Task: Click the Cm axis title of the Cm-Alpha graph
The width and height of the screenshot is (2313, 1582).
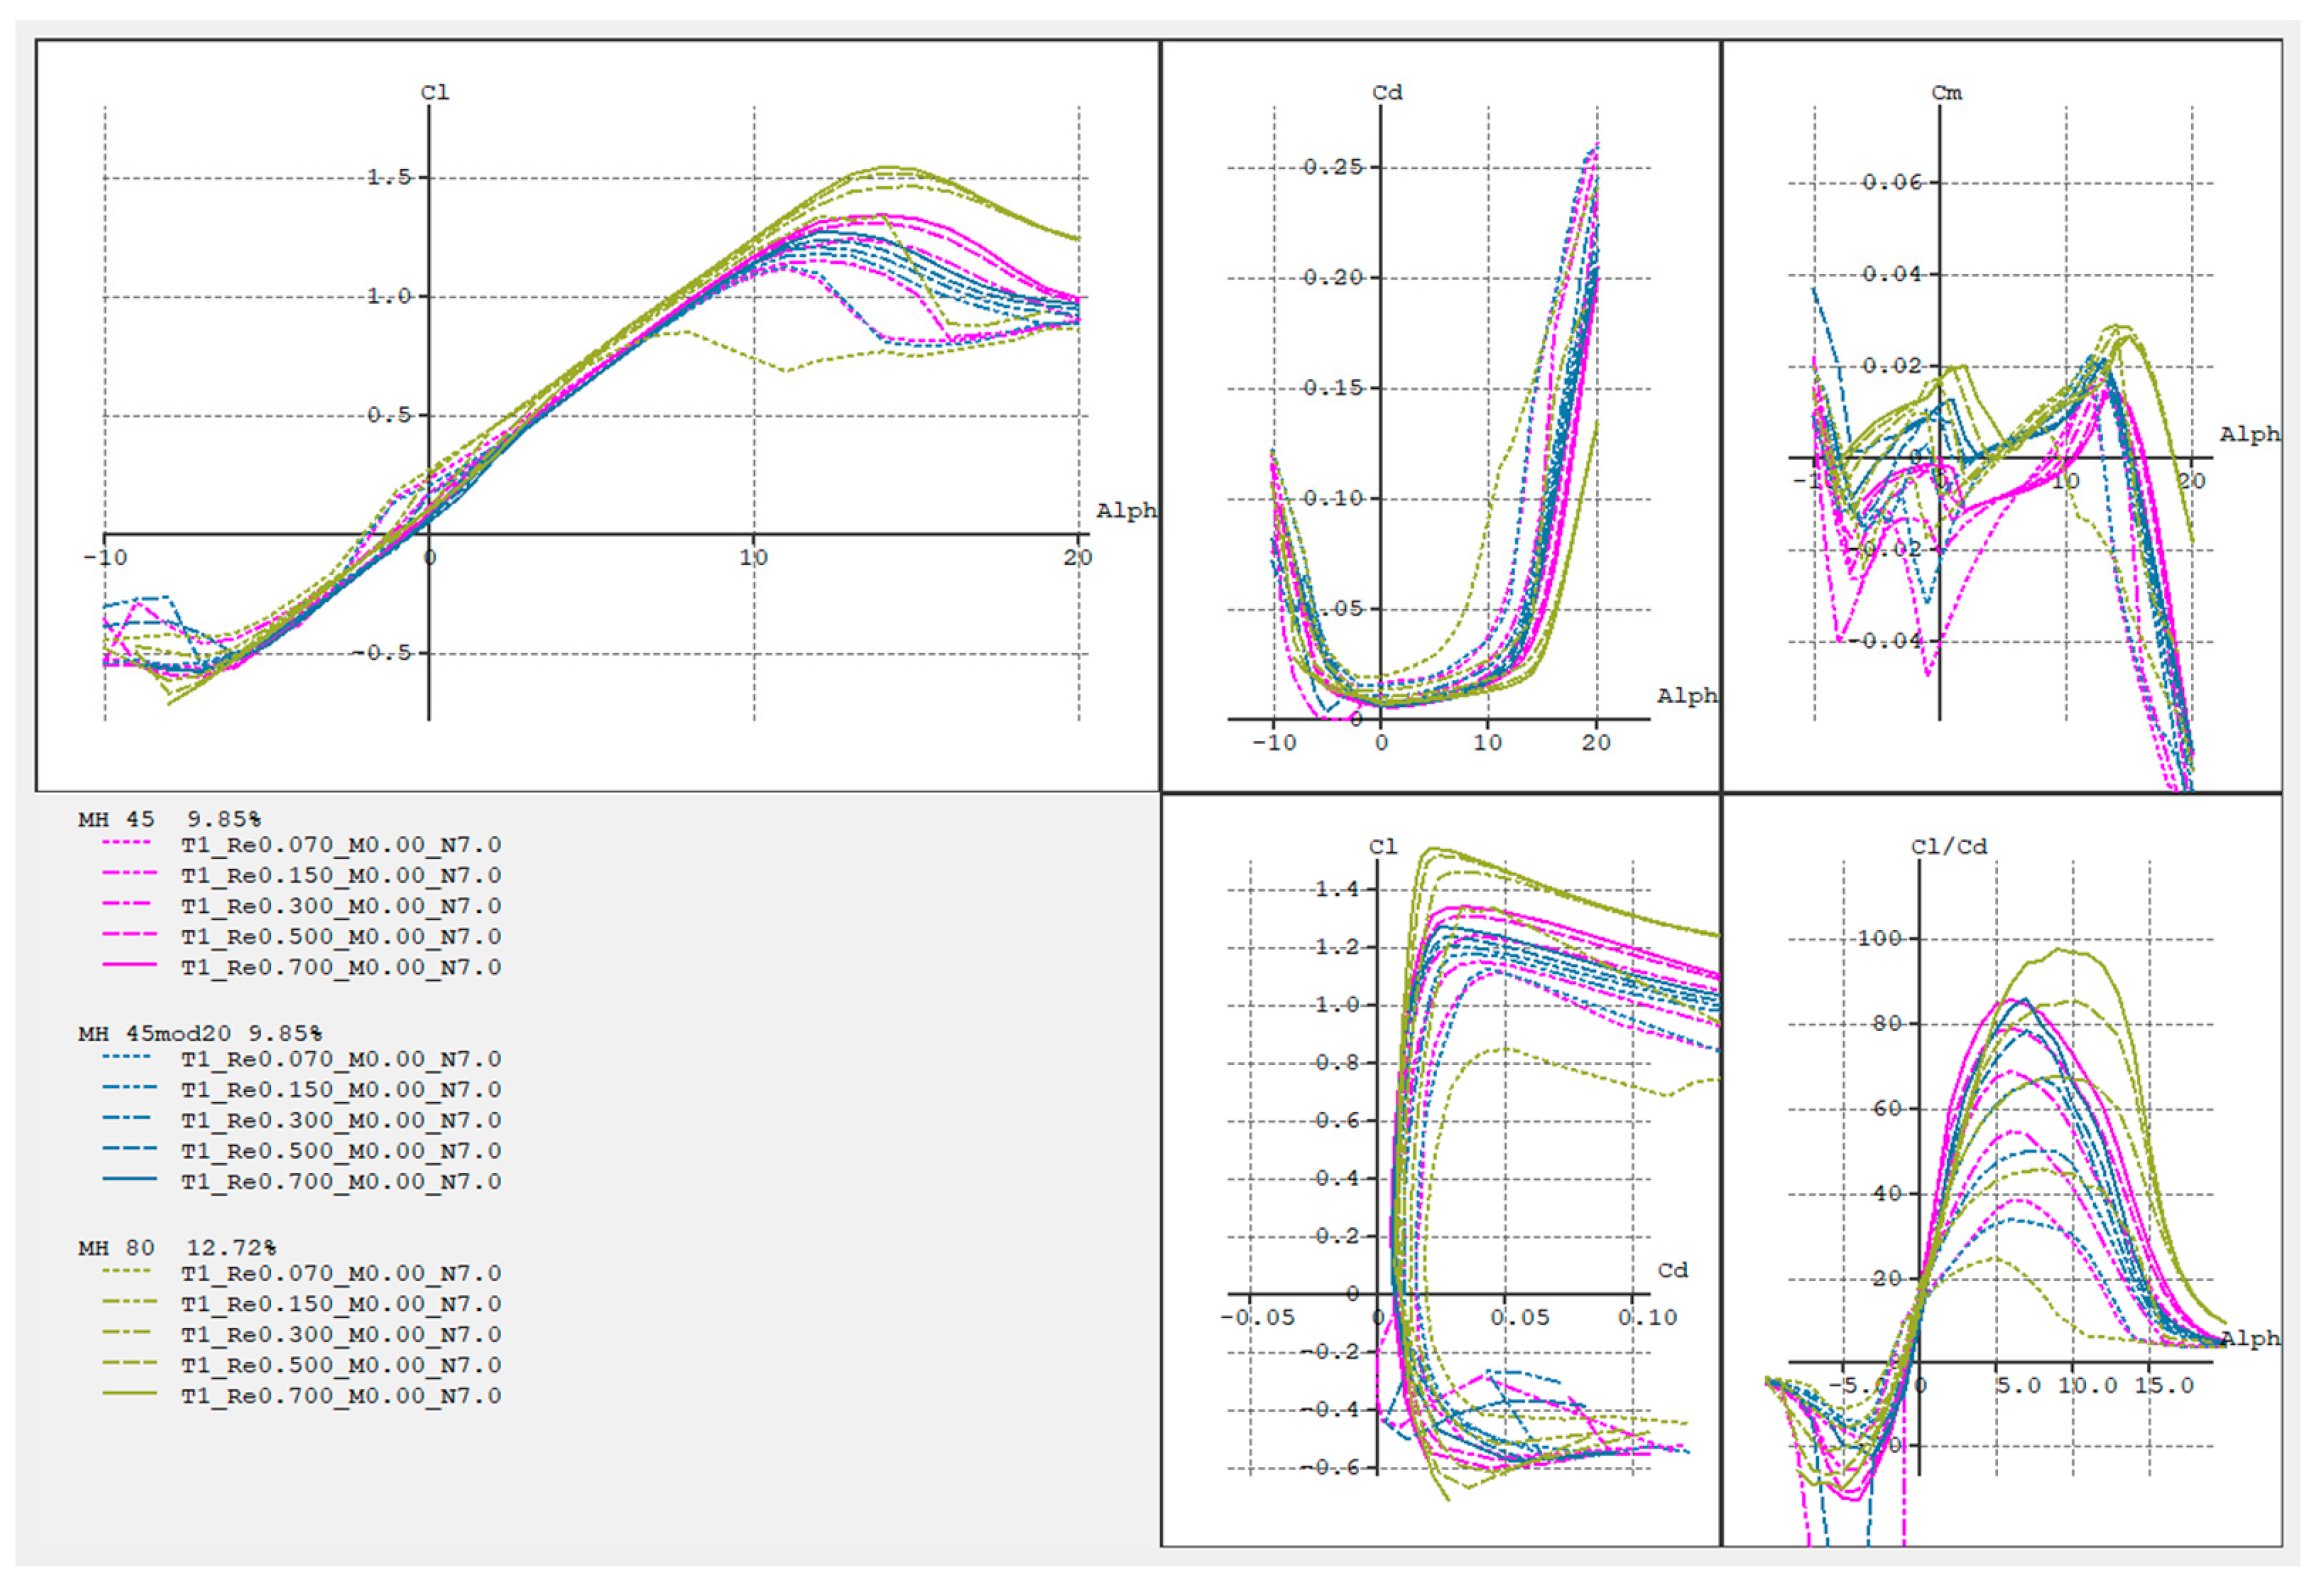Action: click(x=1946, y=92)
